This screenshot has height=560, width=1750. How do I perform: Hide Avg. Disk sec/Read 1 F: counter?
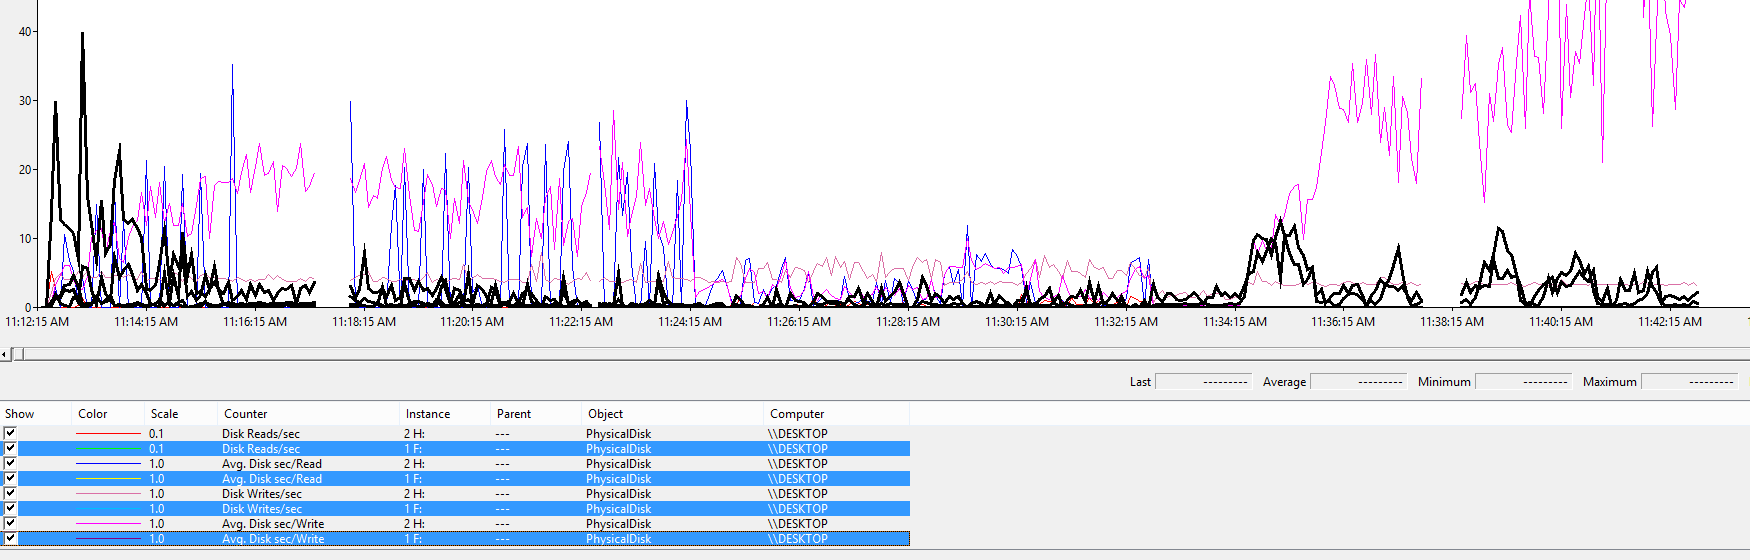pos(10,478)
